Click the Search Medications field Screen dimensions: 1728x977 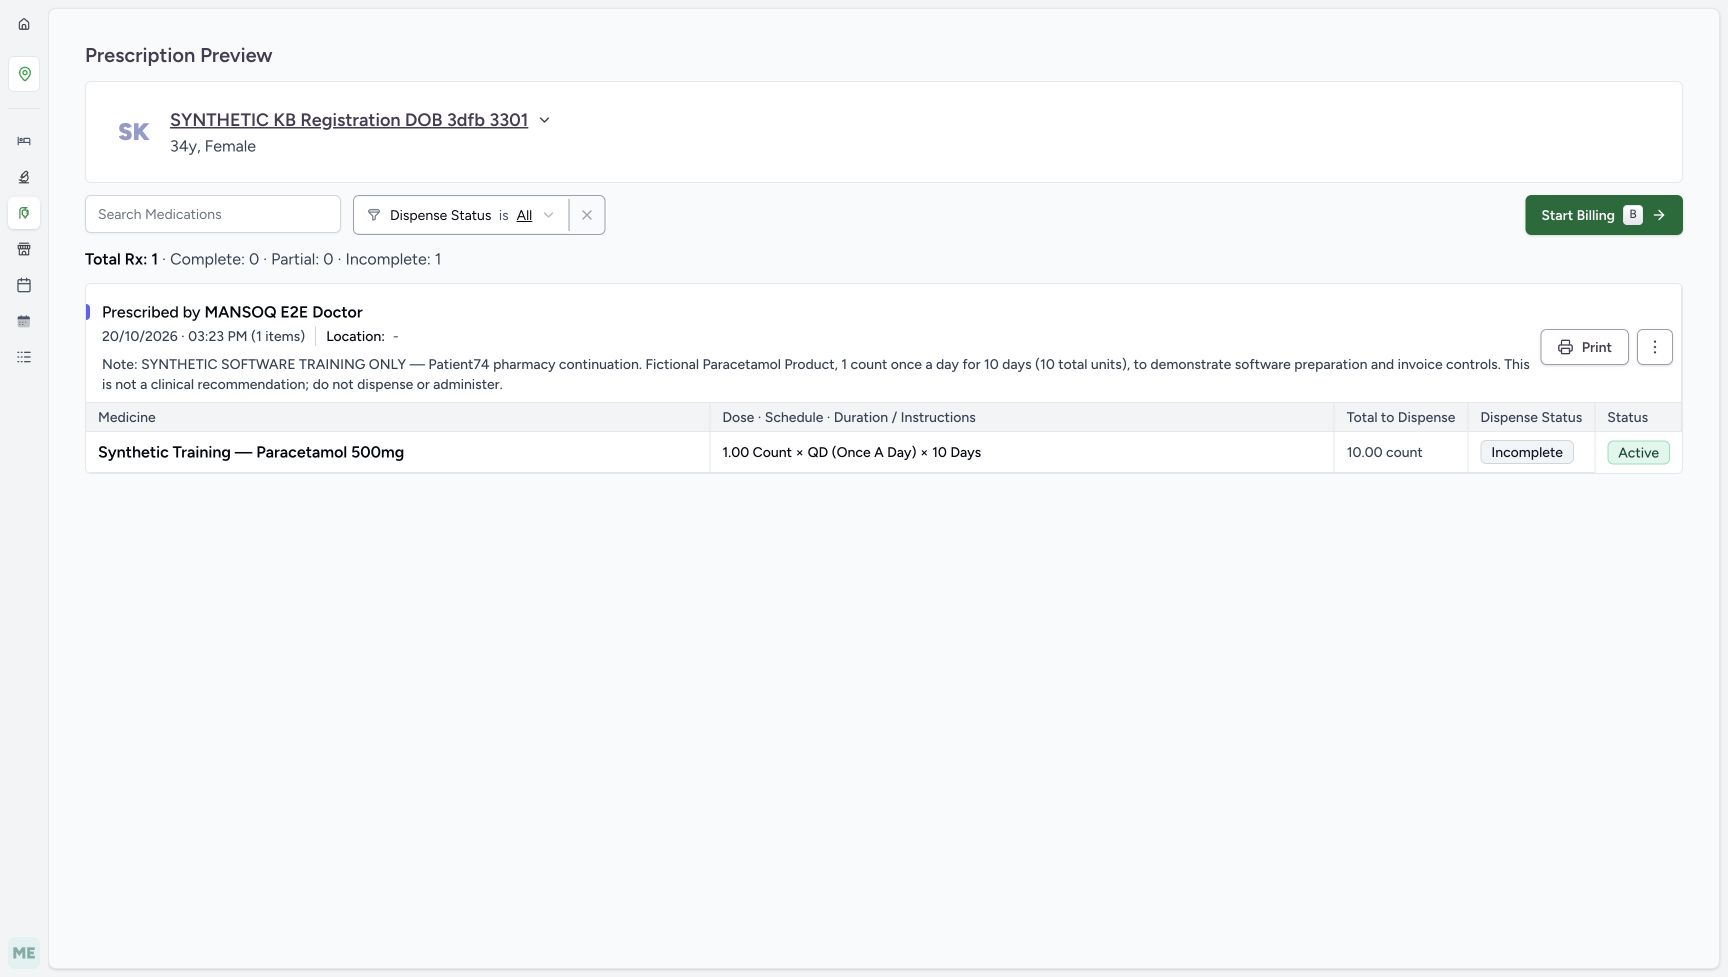click(x=213, y=215)
